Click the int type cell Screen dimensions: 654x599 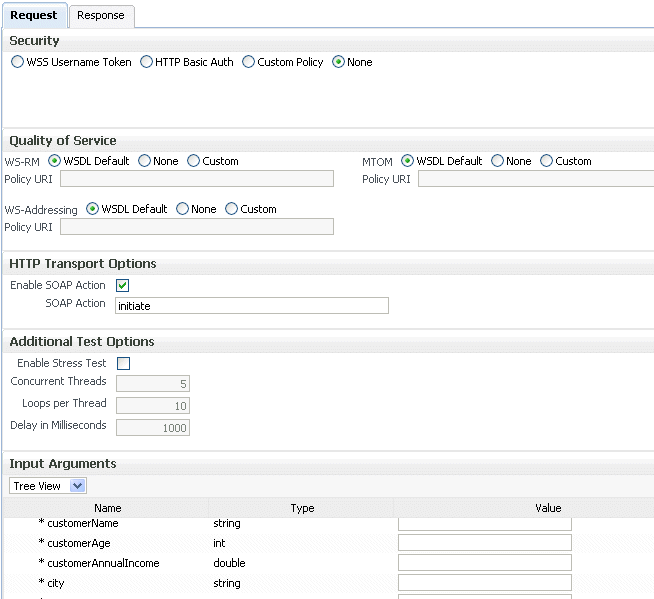219,543
